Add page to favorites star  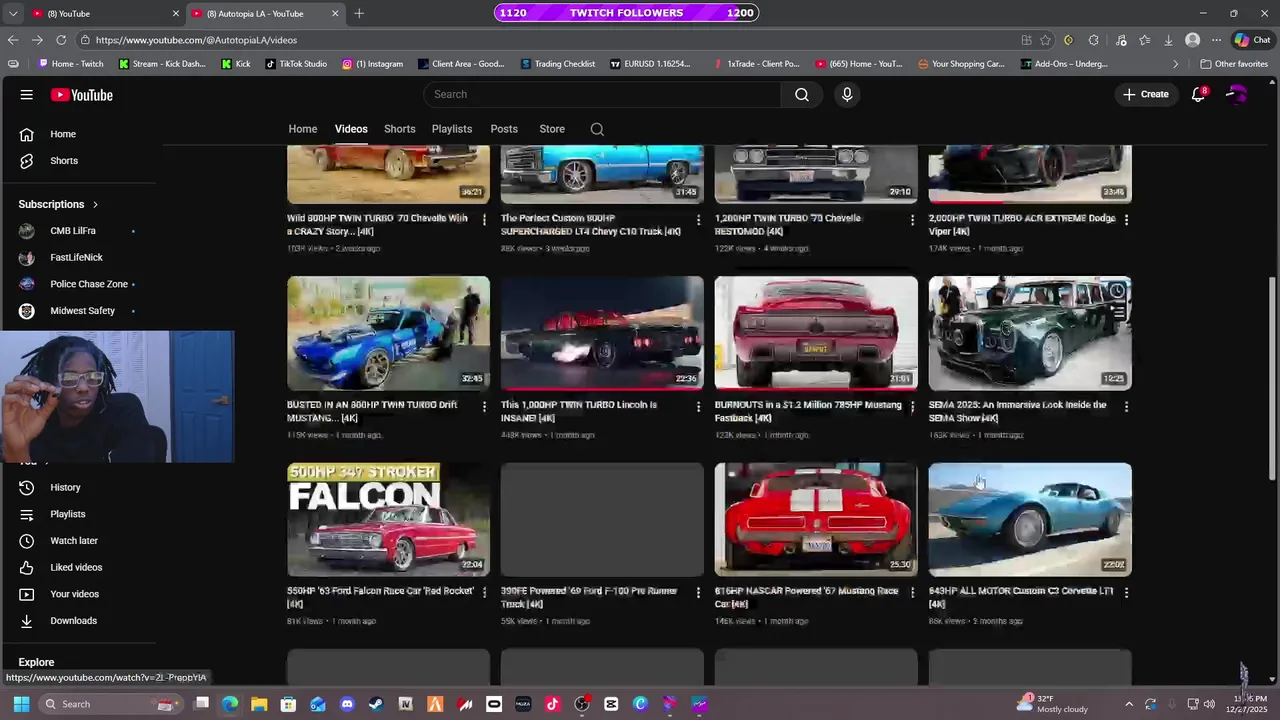click(x=1045, y=40)
